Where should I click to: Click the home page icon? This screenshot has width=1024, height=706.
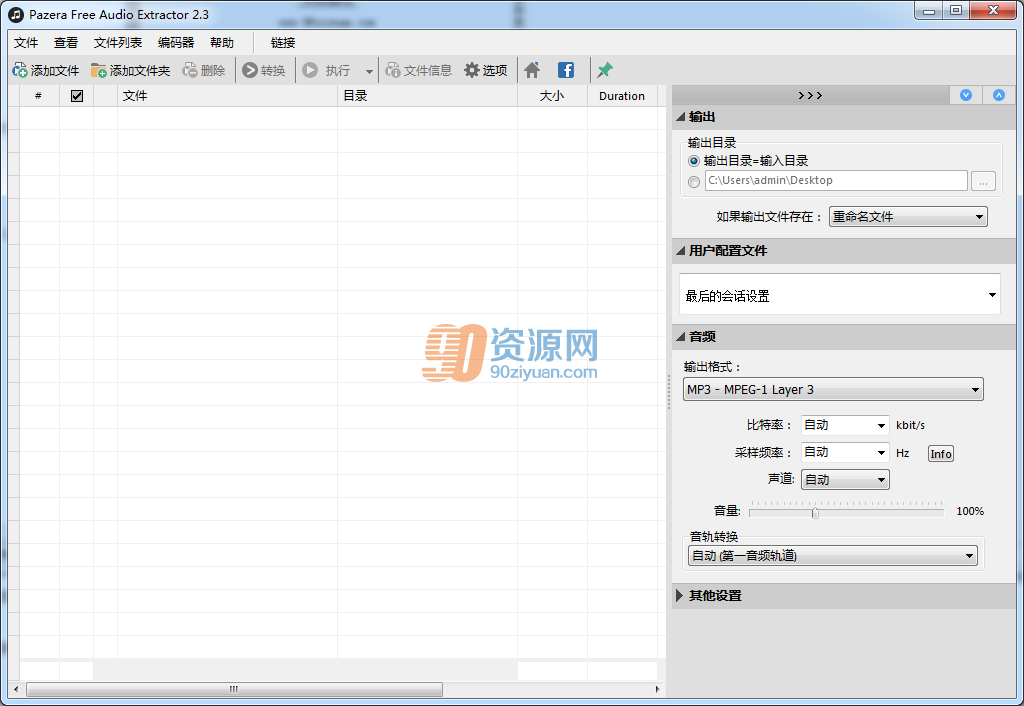click(x=532, y=70)
